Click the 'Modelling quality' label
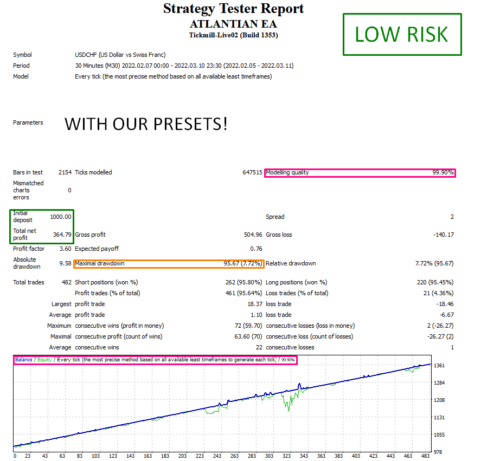Screen dimensions: 500x461 pos(287,172)
